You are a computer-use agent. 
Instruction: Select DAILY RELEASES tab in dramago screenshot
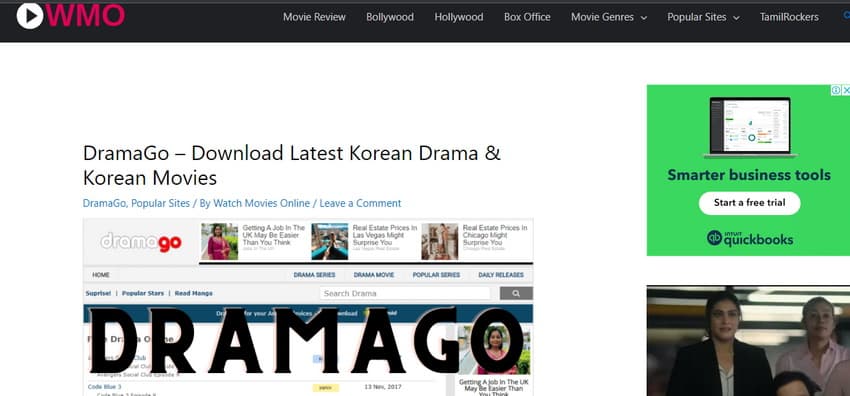(501, 275)
